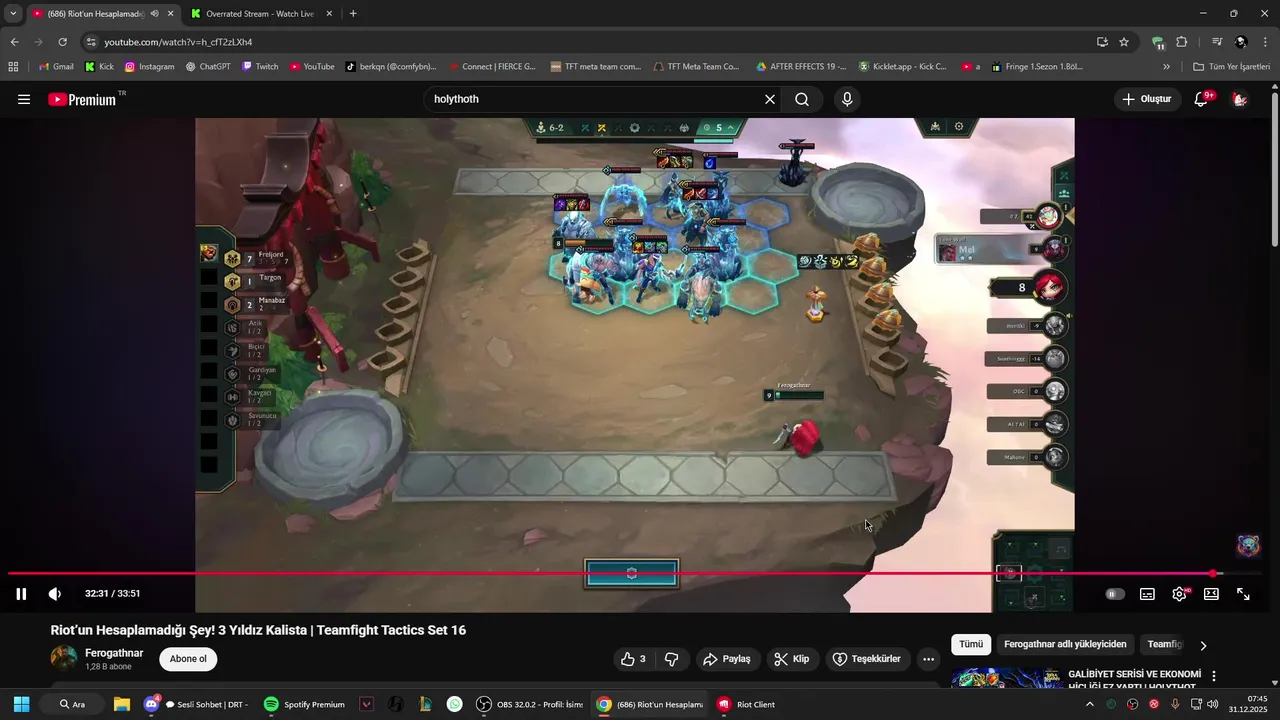Open the ChatGPT bookmark
Image resolution: width=1280 pixels, height=720 pixels.
(208, 66)
